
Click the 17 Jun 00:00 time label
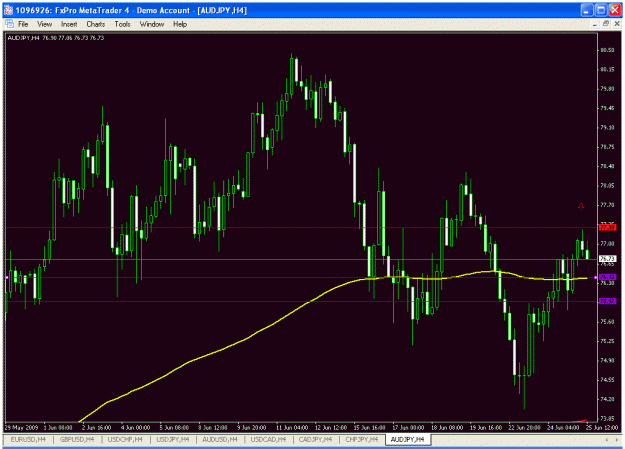pos(409,427)
